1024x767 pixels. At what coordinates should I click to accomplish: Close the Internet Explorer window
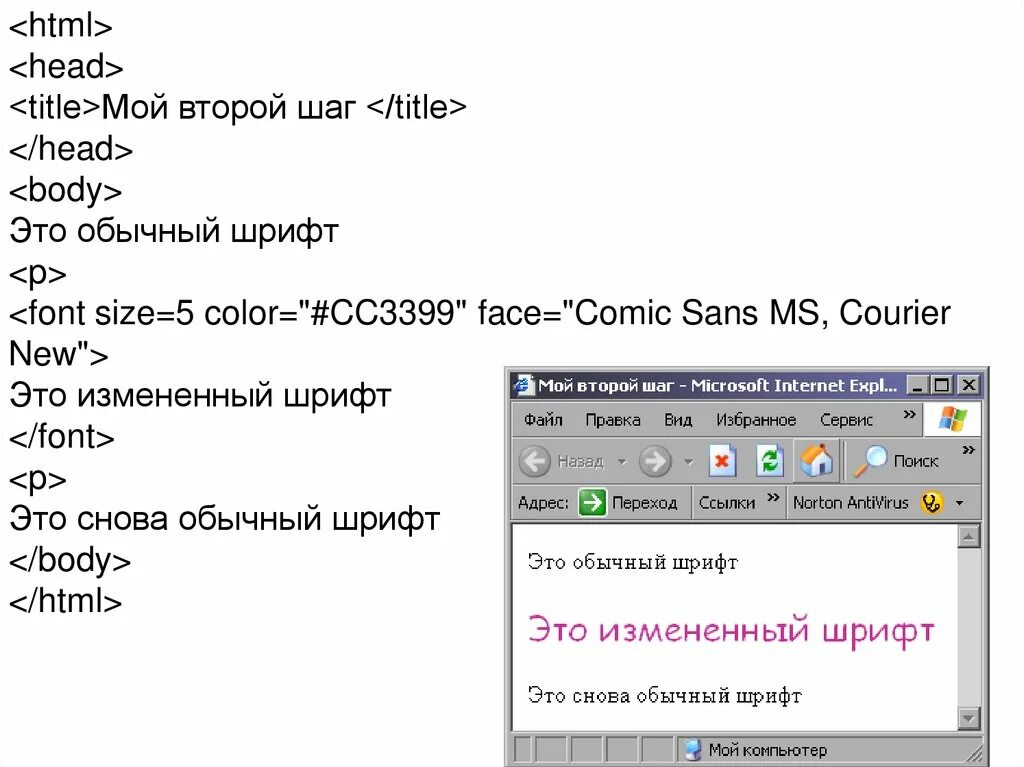(969, 385)
